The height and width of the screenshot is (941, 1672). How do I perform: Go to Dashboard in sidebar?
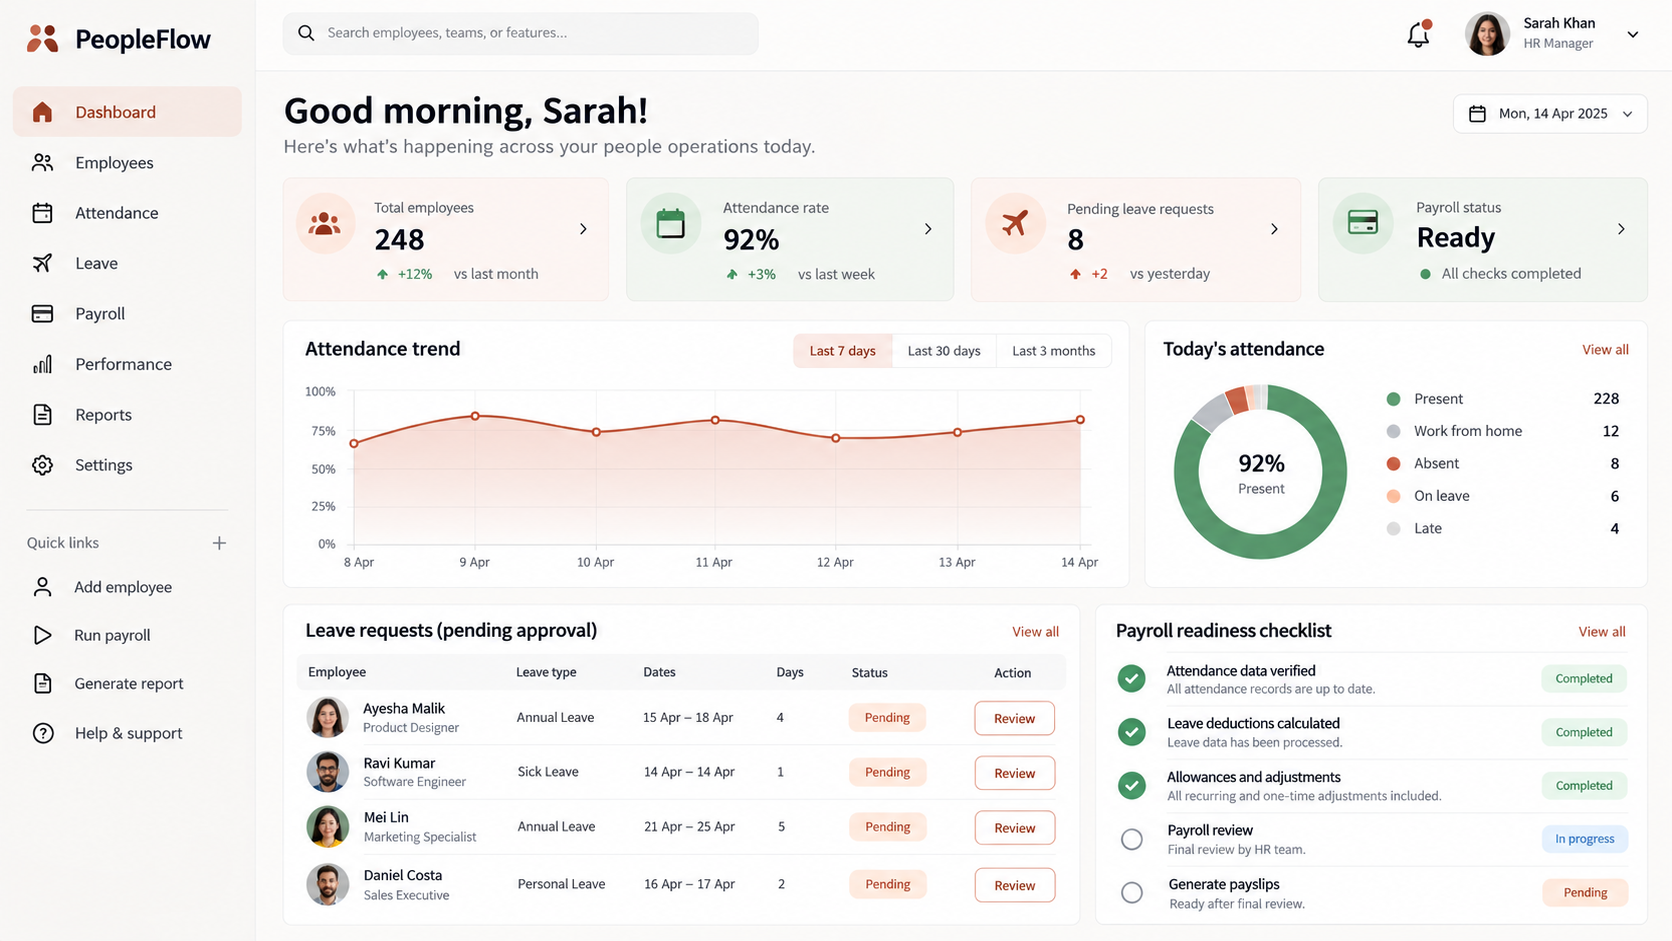pos(127,112)
